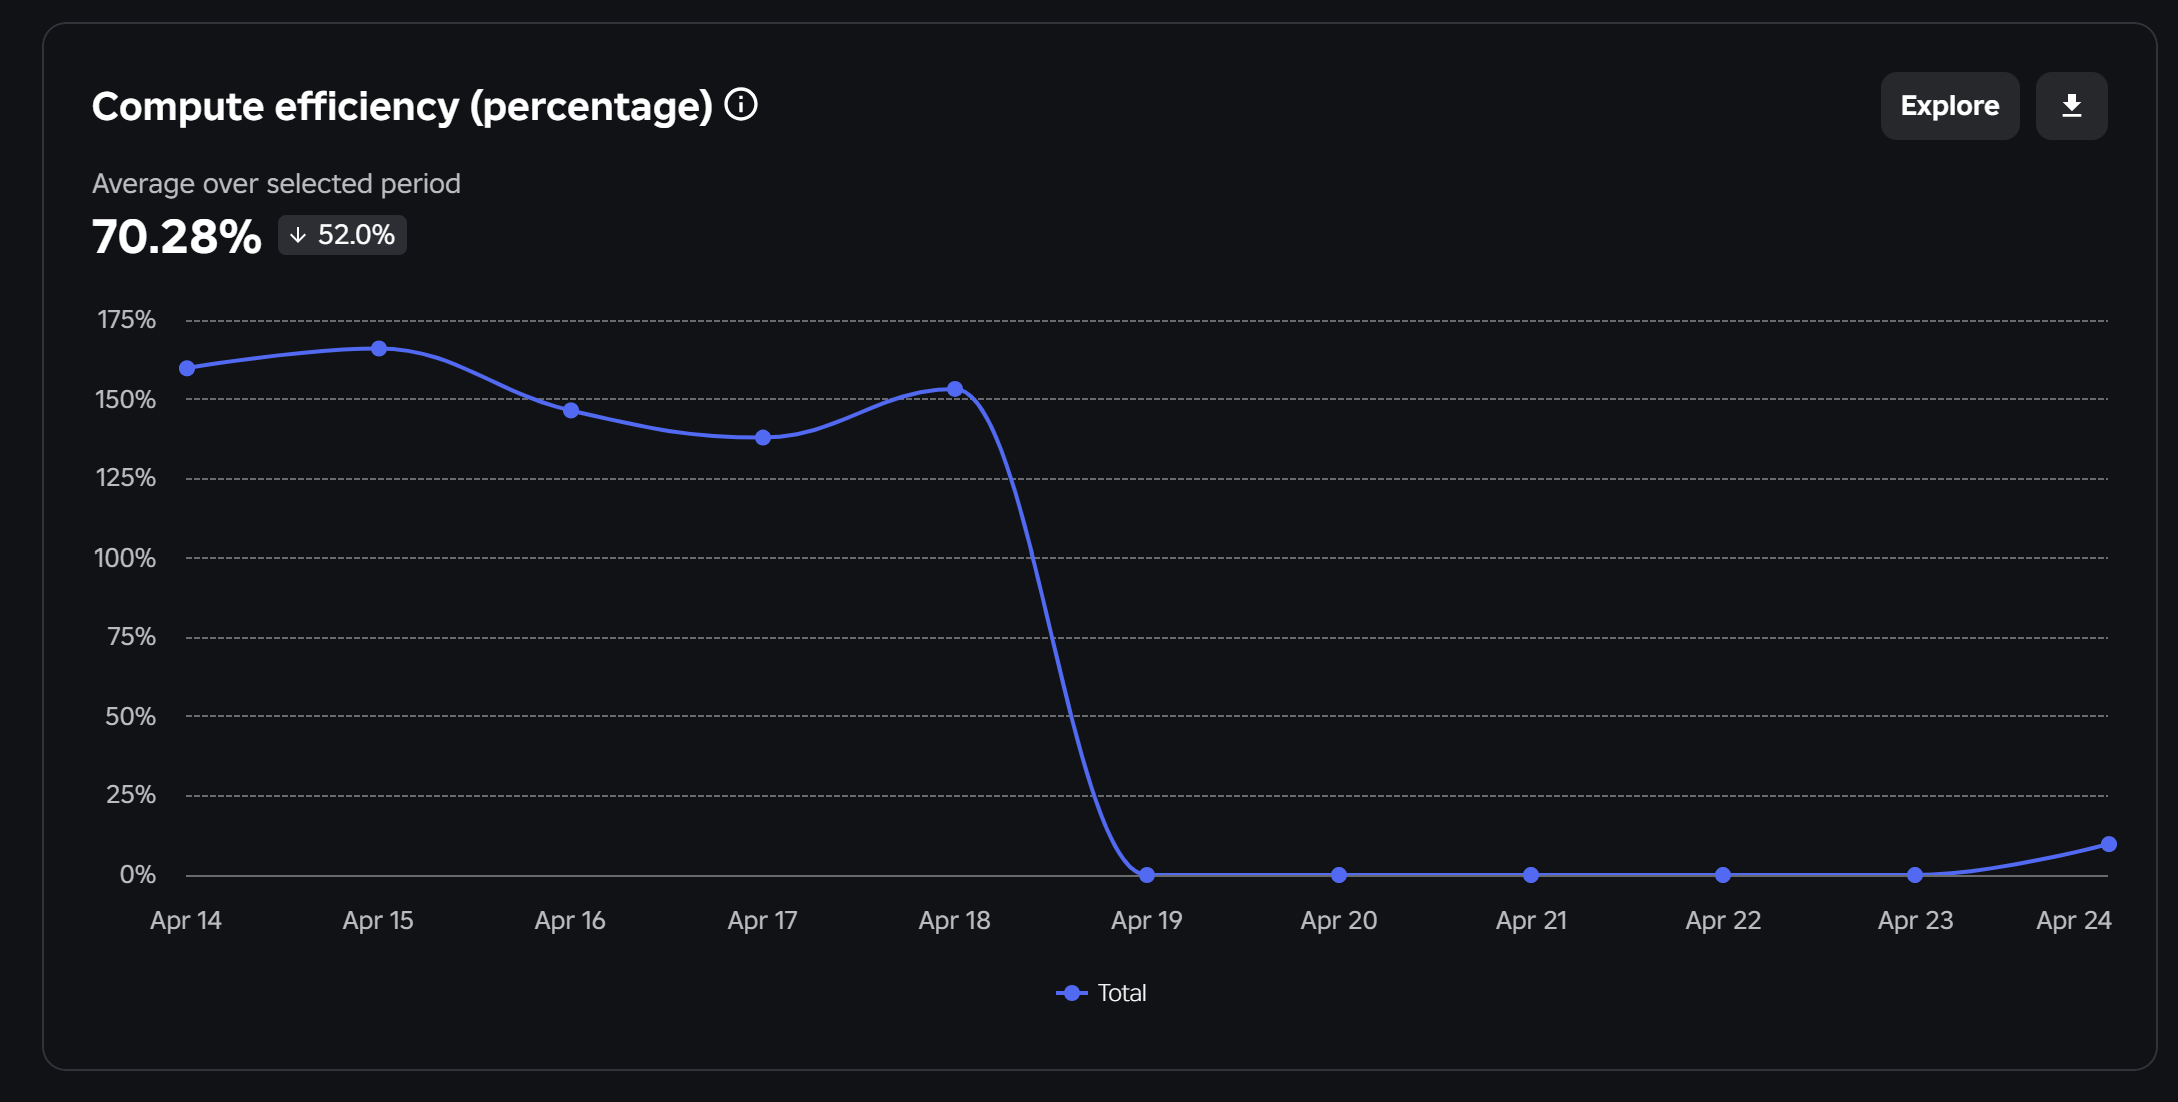Select the Apr 21 data point
This screenshot has width=2178, height=1102.
(1531, 875)
